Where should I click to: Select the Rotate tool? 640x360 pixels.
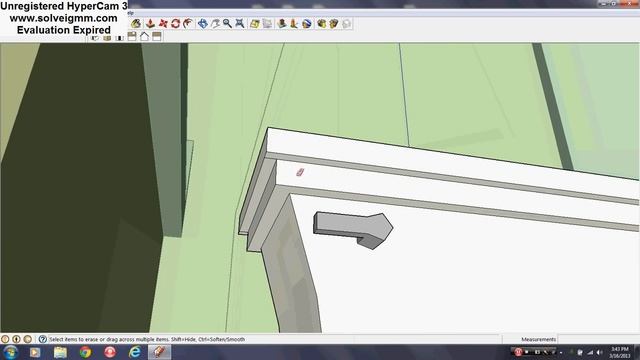click(176, 24)
